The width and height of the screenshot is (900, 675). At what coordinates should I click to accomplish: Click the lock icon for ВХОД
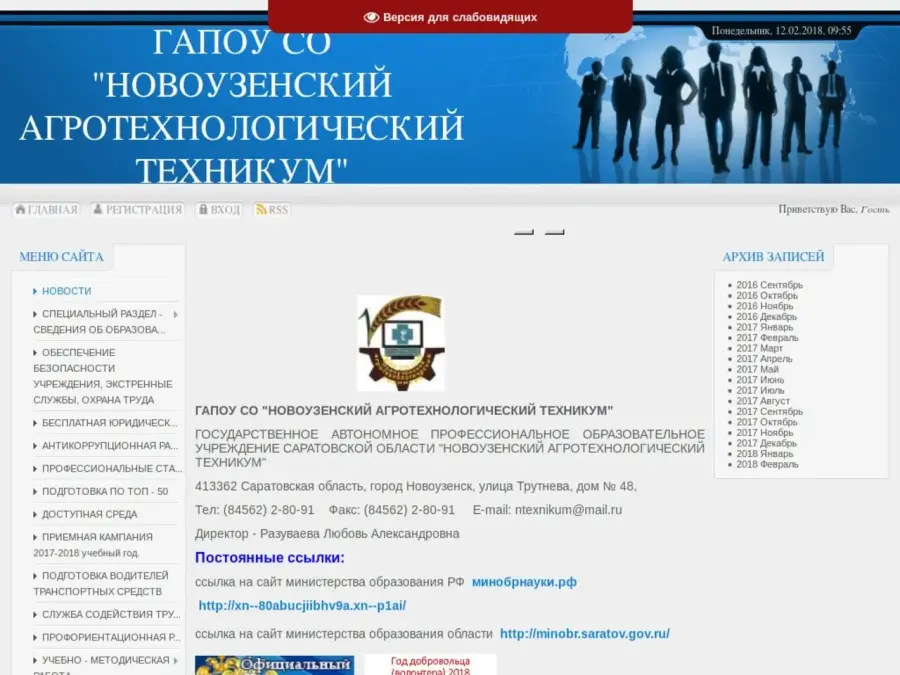203,210
